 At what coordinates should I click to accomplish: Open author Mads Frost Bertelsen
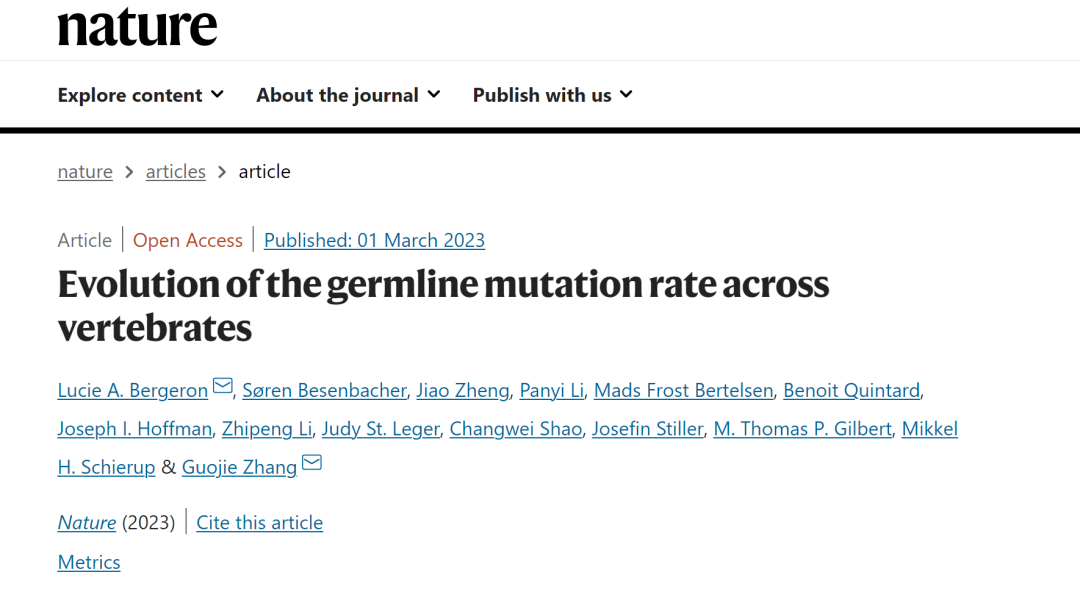tap(683, 390)
